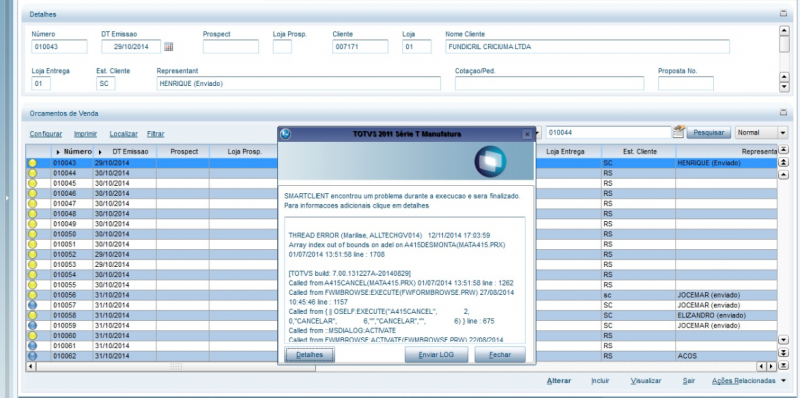The height and width of the screenshot is (398, 800).
Task: Click blue status circle for order 010059
Action: click(x=32, y=326)
